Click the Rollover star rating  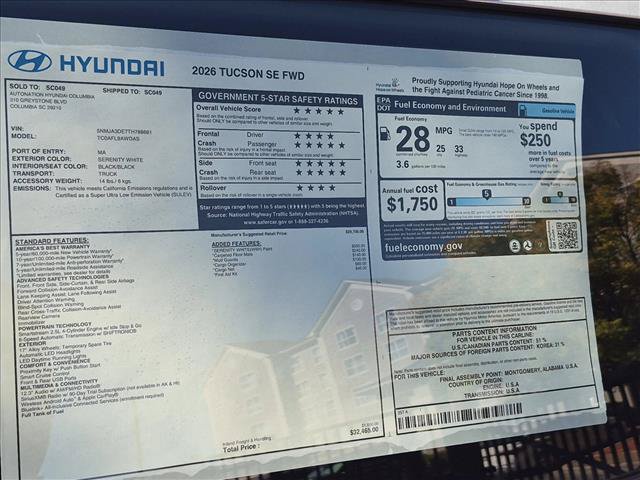click(x=316, y=188)
